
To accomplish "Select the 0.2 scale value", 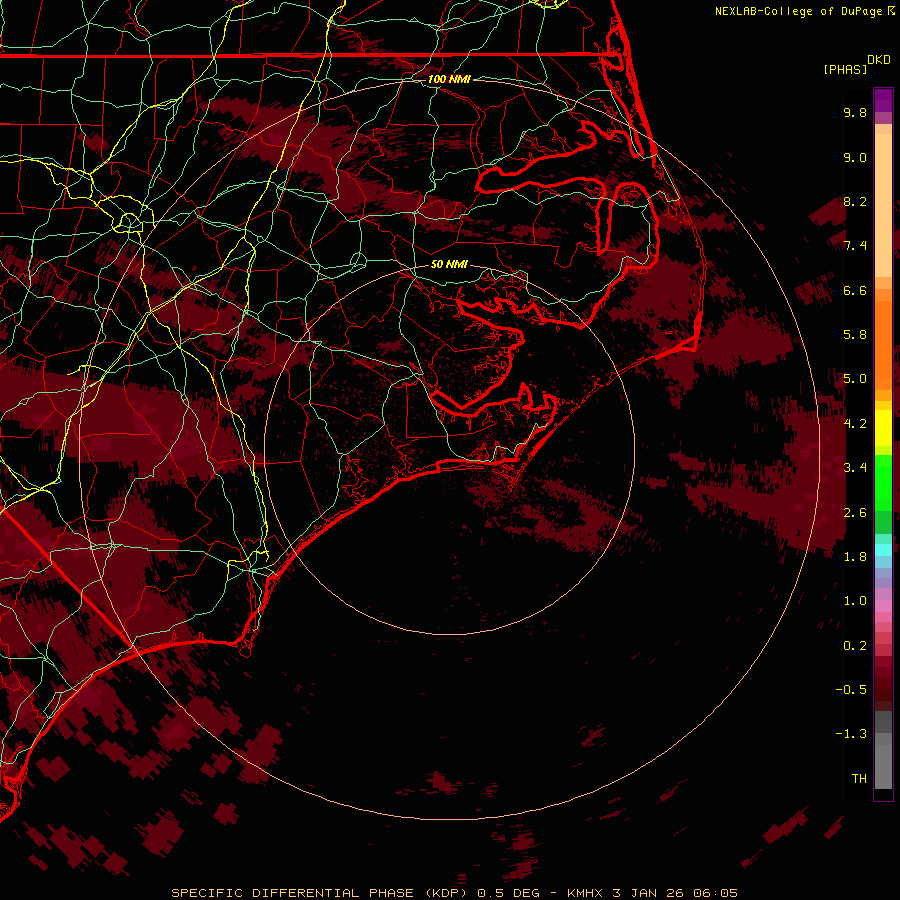I will (x=855, y=646).
